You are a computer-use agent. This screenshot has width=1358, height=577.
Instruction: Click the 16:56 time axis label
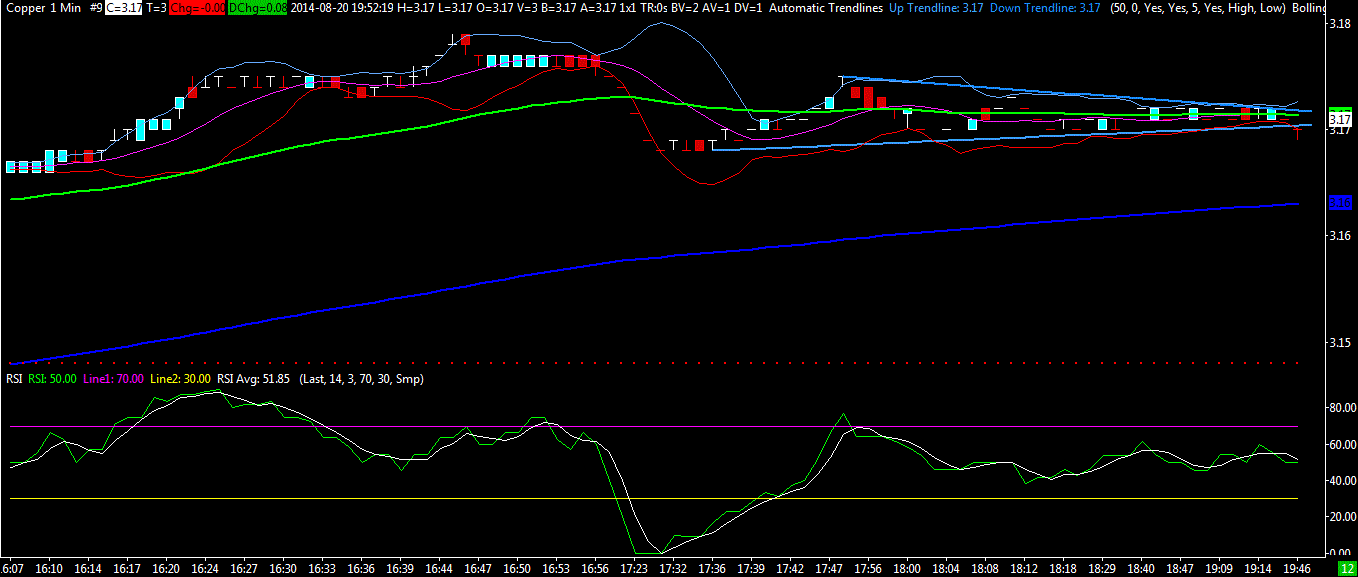[x=595, y=567]
